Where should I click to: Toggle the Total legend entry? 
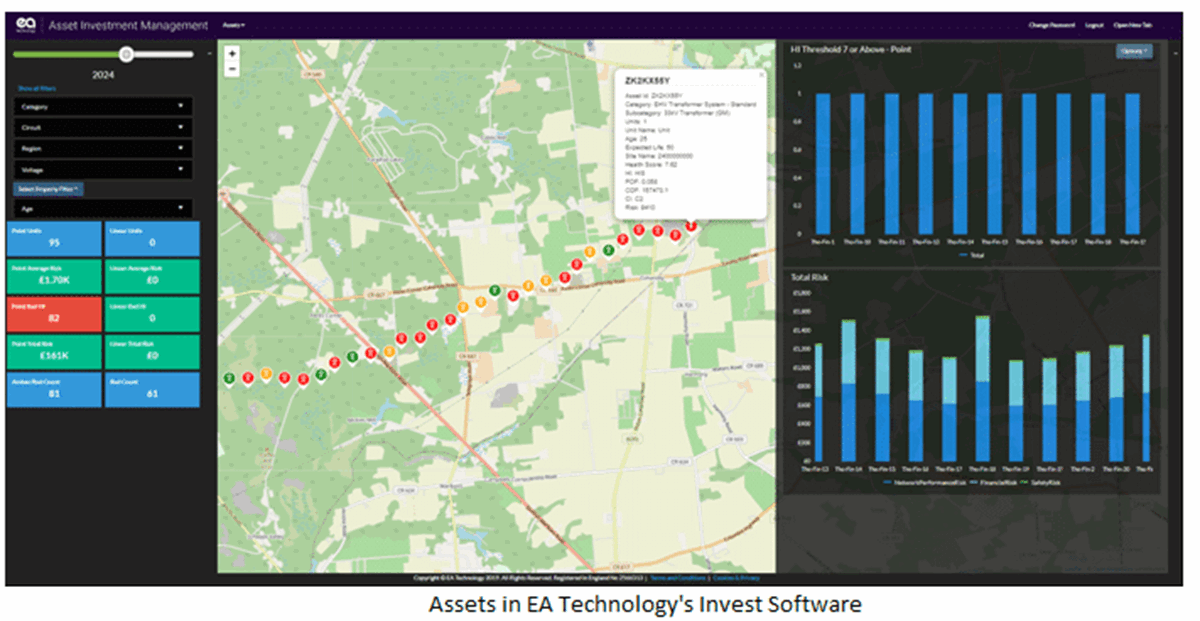[971, 256]
